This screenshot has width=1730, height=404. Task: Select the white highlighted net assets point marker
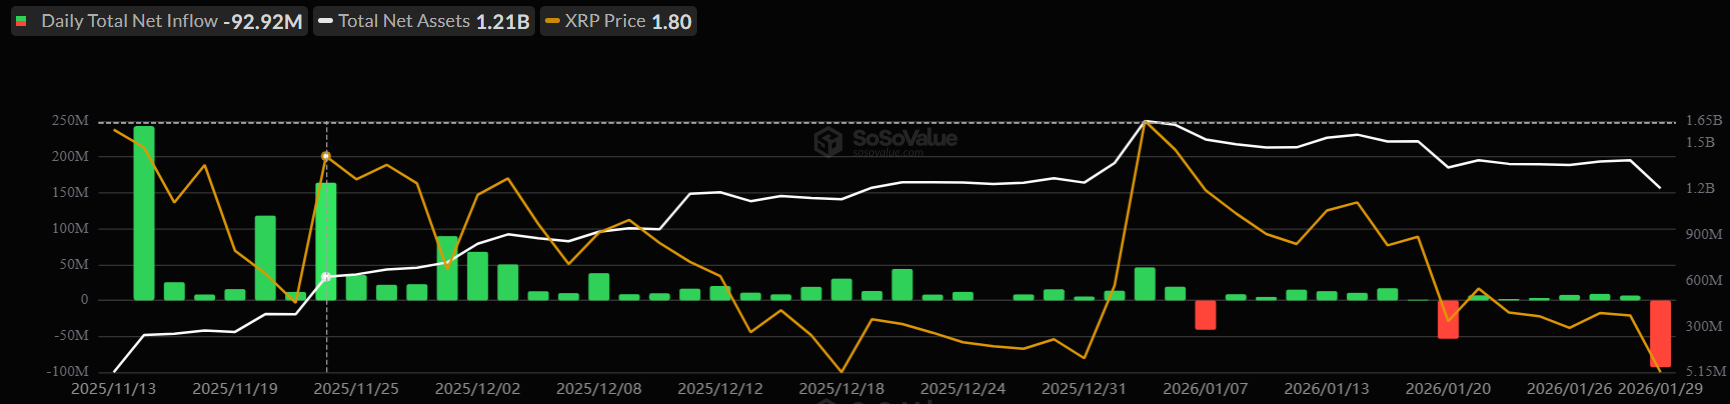(326, 277)
